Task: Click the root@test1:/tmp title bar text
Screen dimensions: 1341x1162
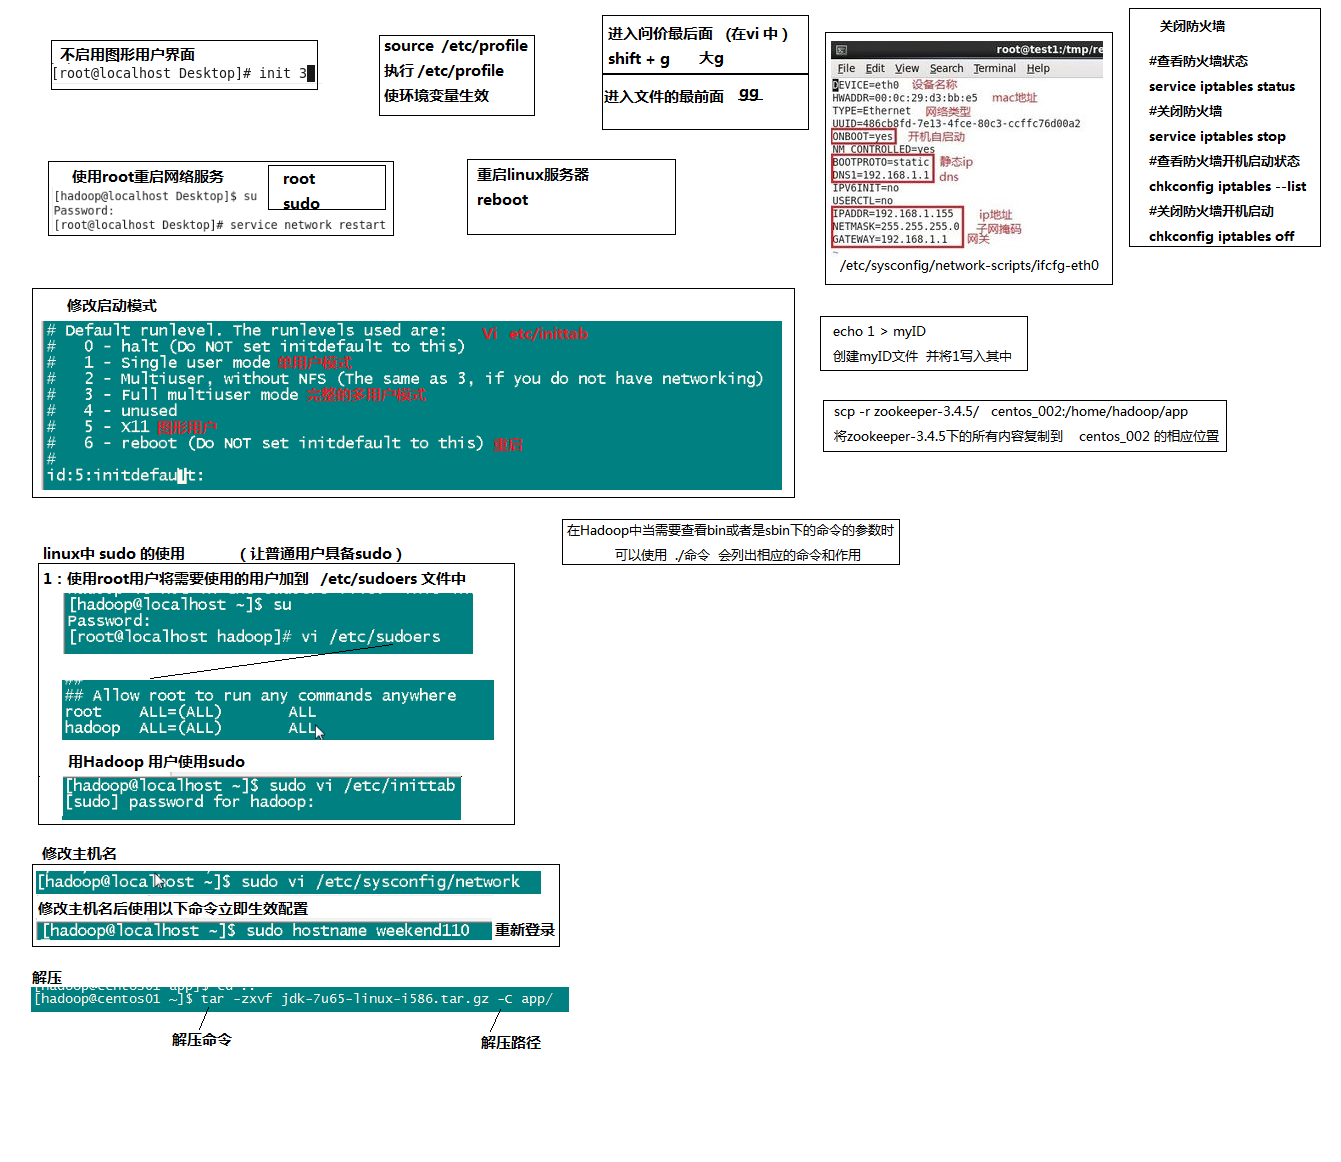Action: point(1050,49)
